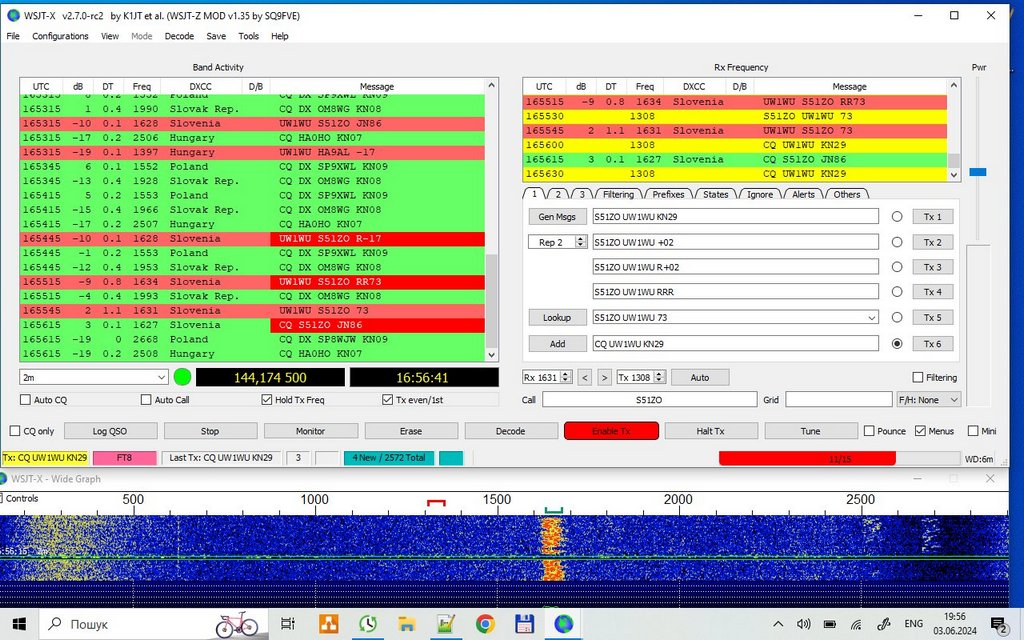Click the Rx frequency previous arrow button
The image size is (1024, 640).
tap(585, 377)
